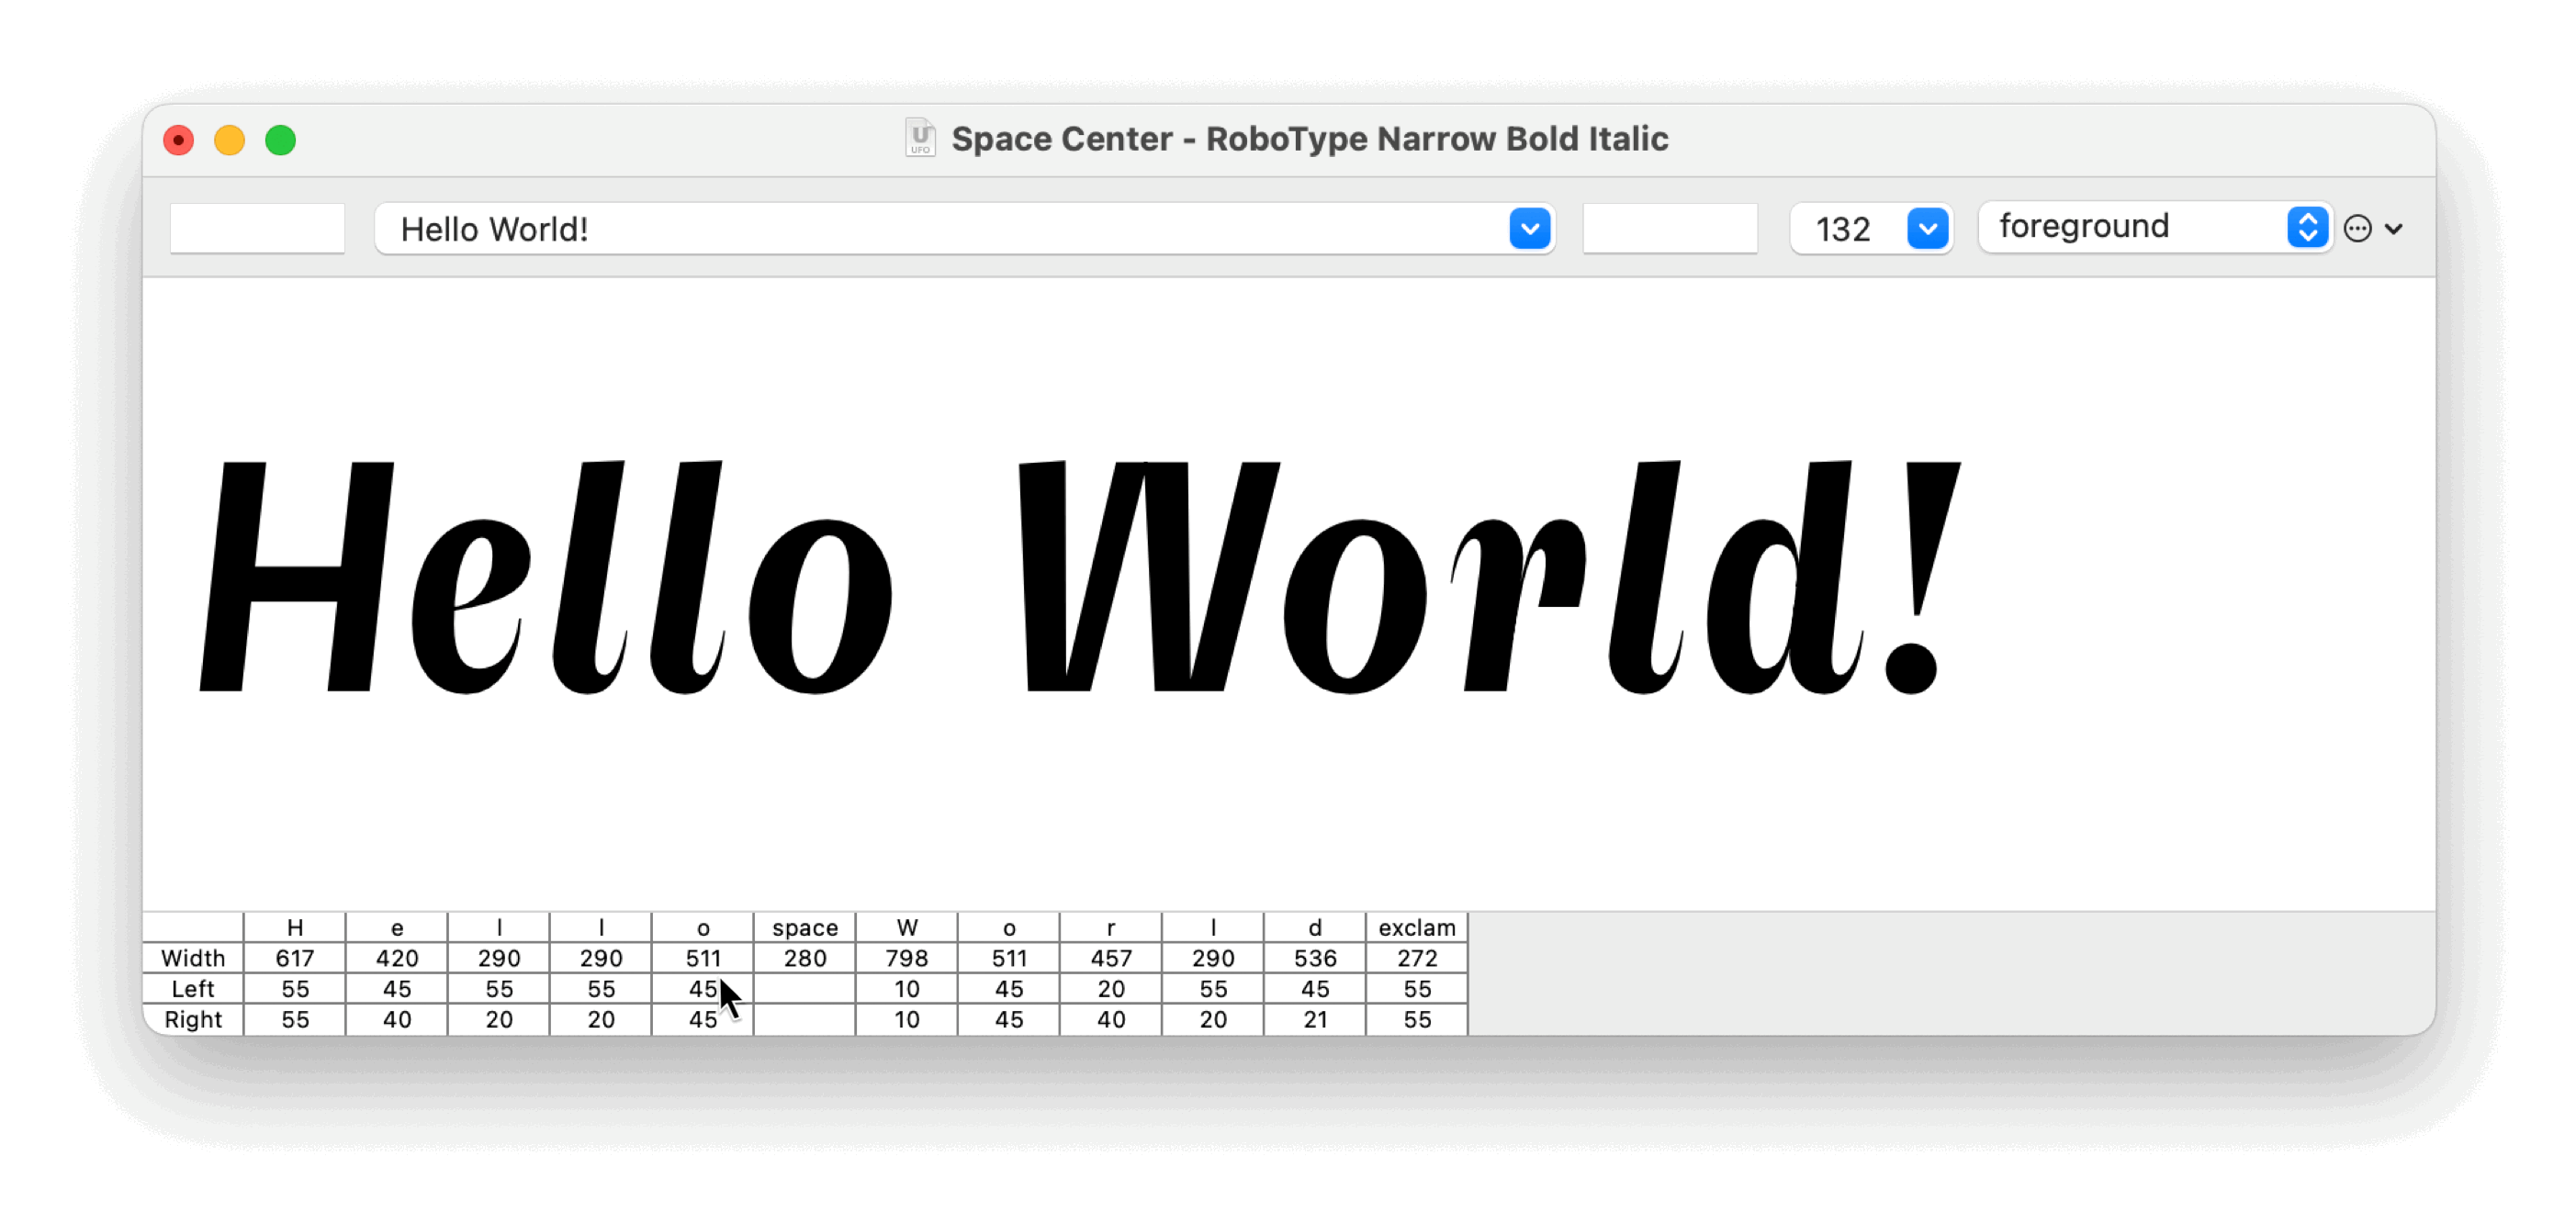2576x1224 pixels.
Task: Click width value 420 for e
Action: (x=397, y=958)
